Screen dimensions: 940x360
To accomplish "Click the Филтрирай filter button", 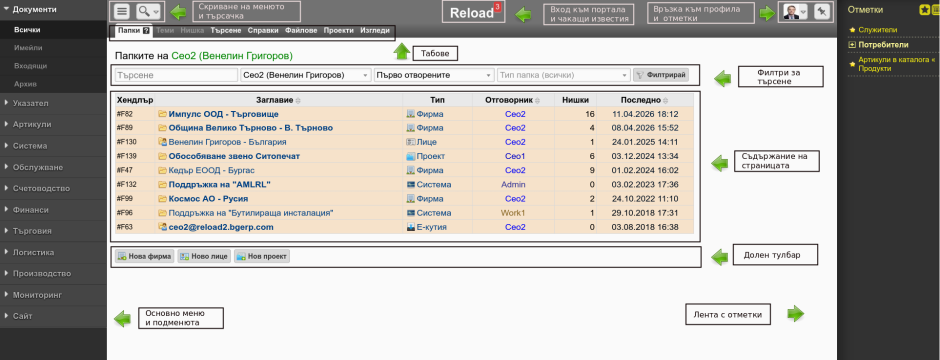I will point(661,75).
